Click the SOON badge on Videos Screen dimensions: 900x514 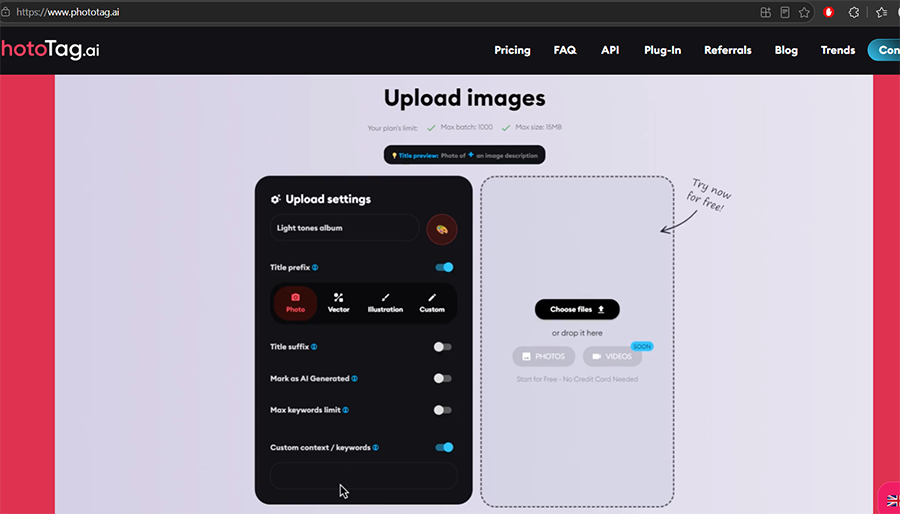(642, 346)
